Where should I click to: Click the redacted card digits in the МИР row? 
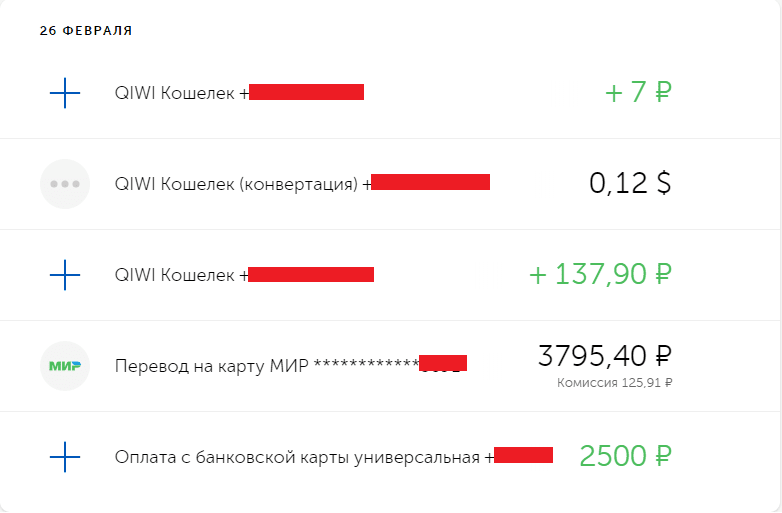[x=443, y=363]
